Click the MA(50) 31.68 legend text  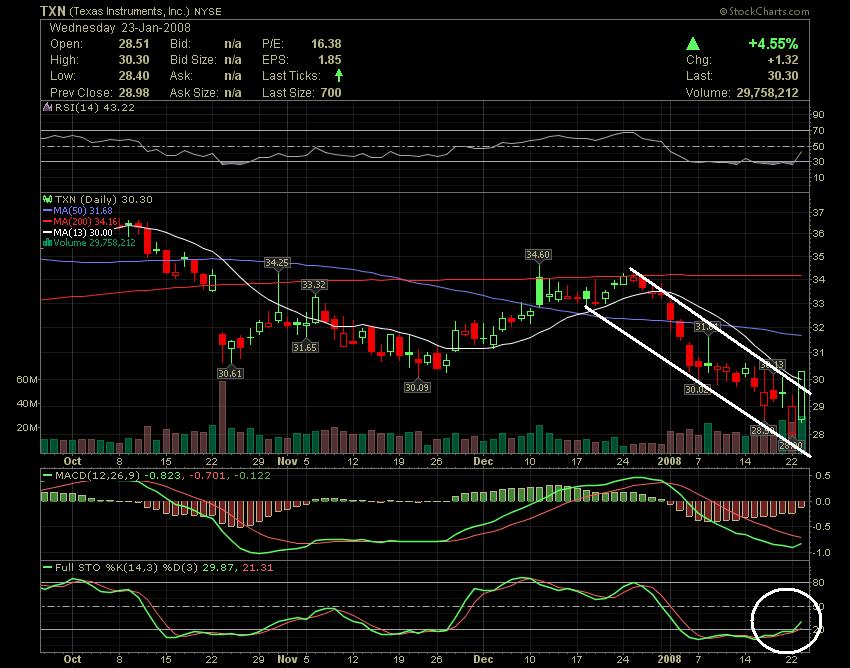click(x=83, y=211)
